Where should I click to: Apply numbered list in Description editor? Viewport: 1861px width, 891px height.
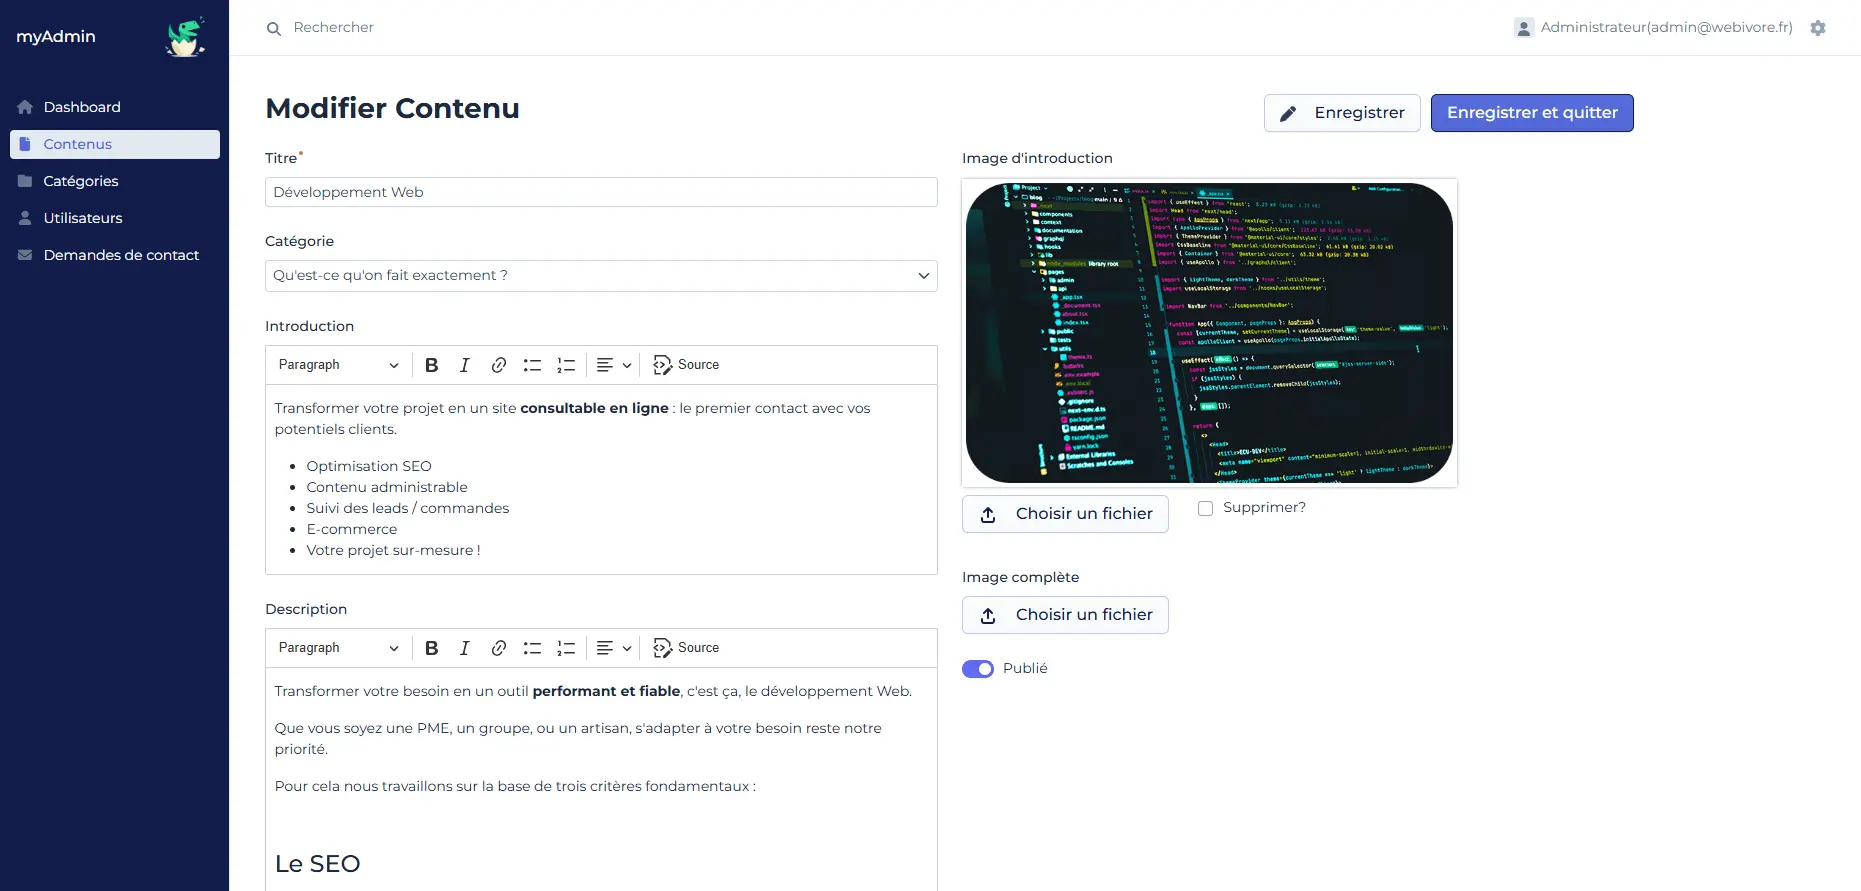click(566, 648)
